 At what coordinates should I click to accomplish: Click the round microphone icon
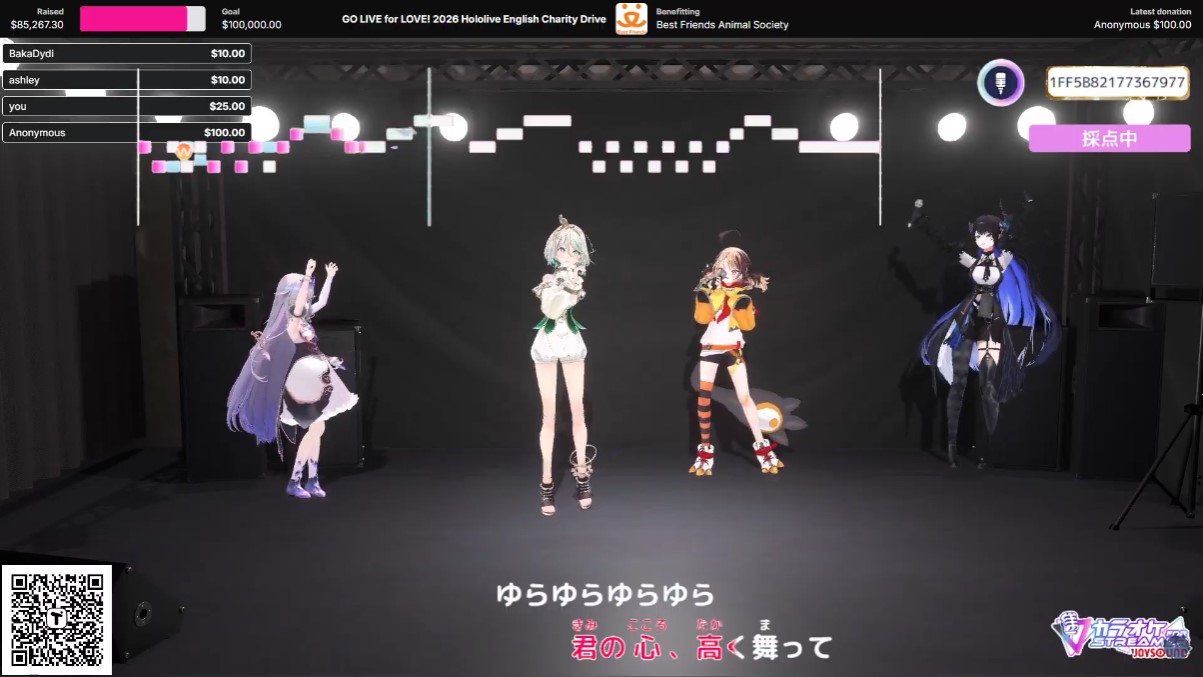[1000, 83]
